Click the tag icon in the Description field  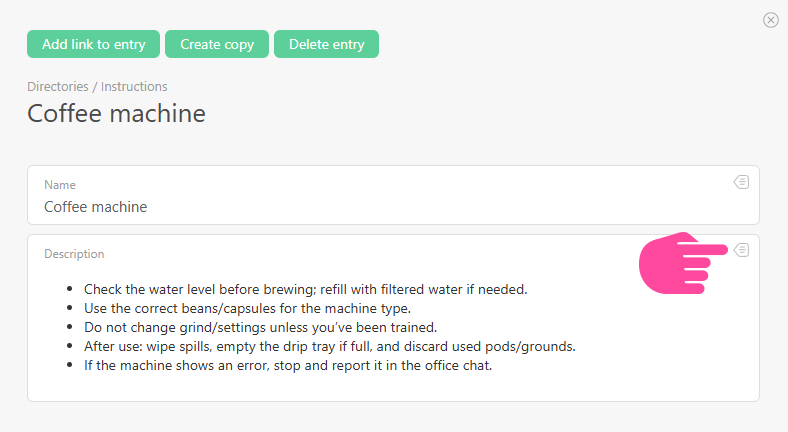(x=741, y=250)
